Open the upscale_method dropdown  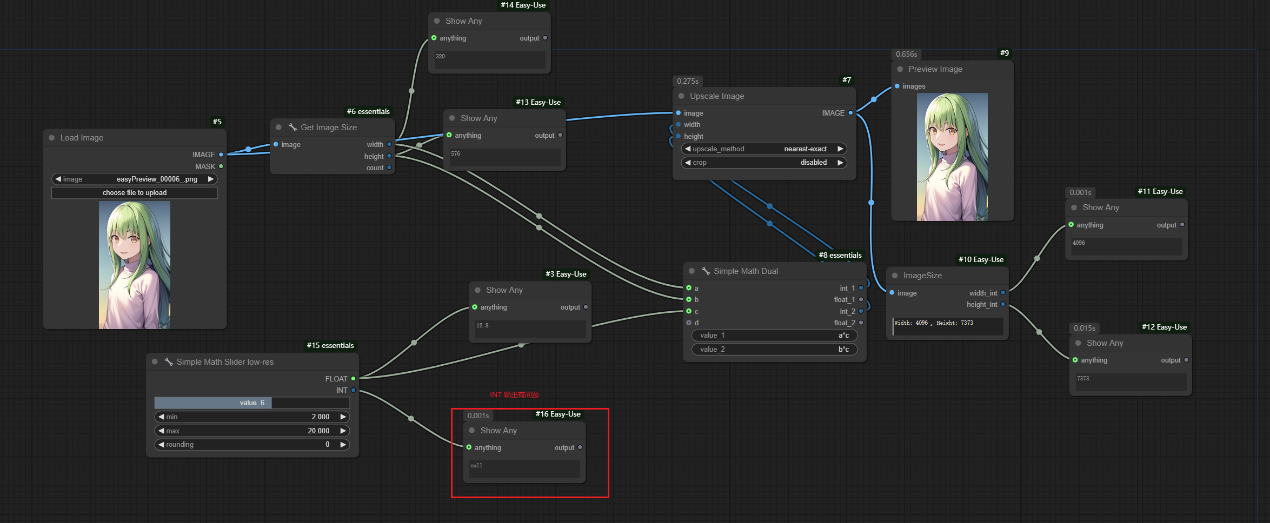point(765,148)
